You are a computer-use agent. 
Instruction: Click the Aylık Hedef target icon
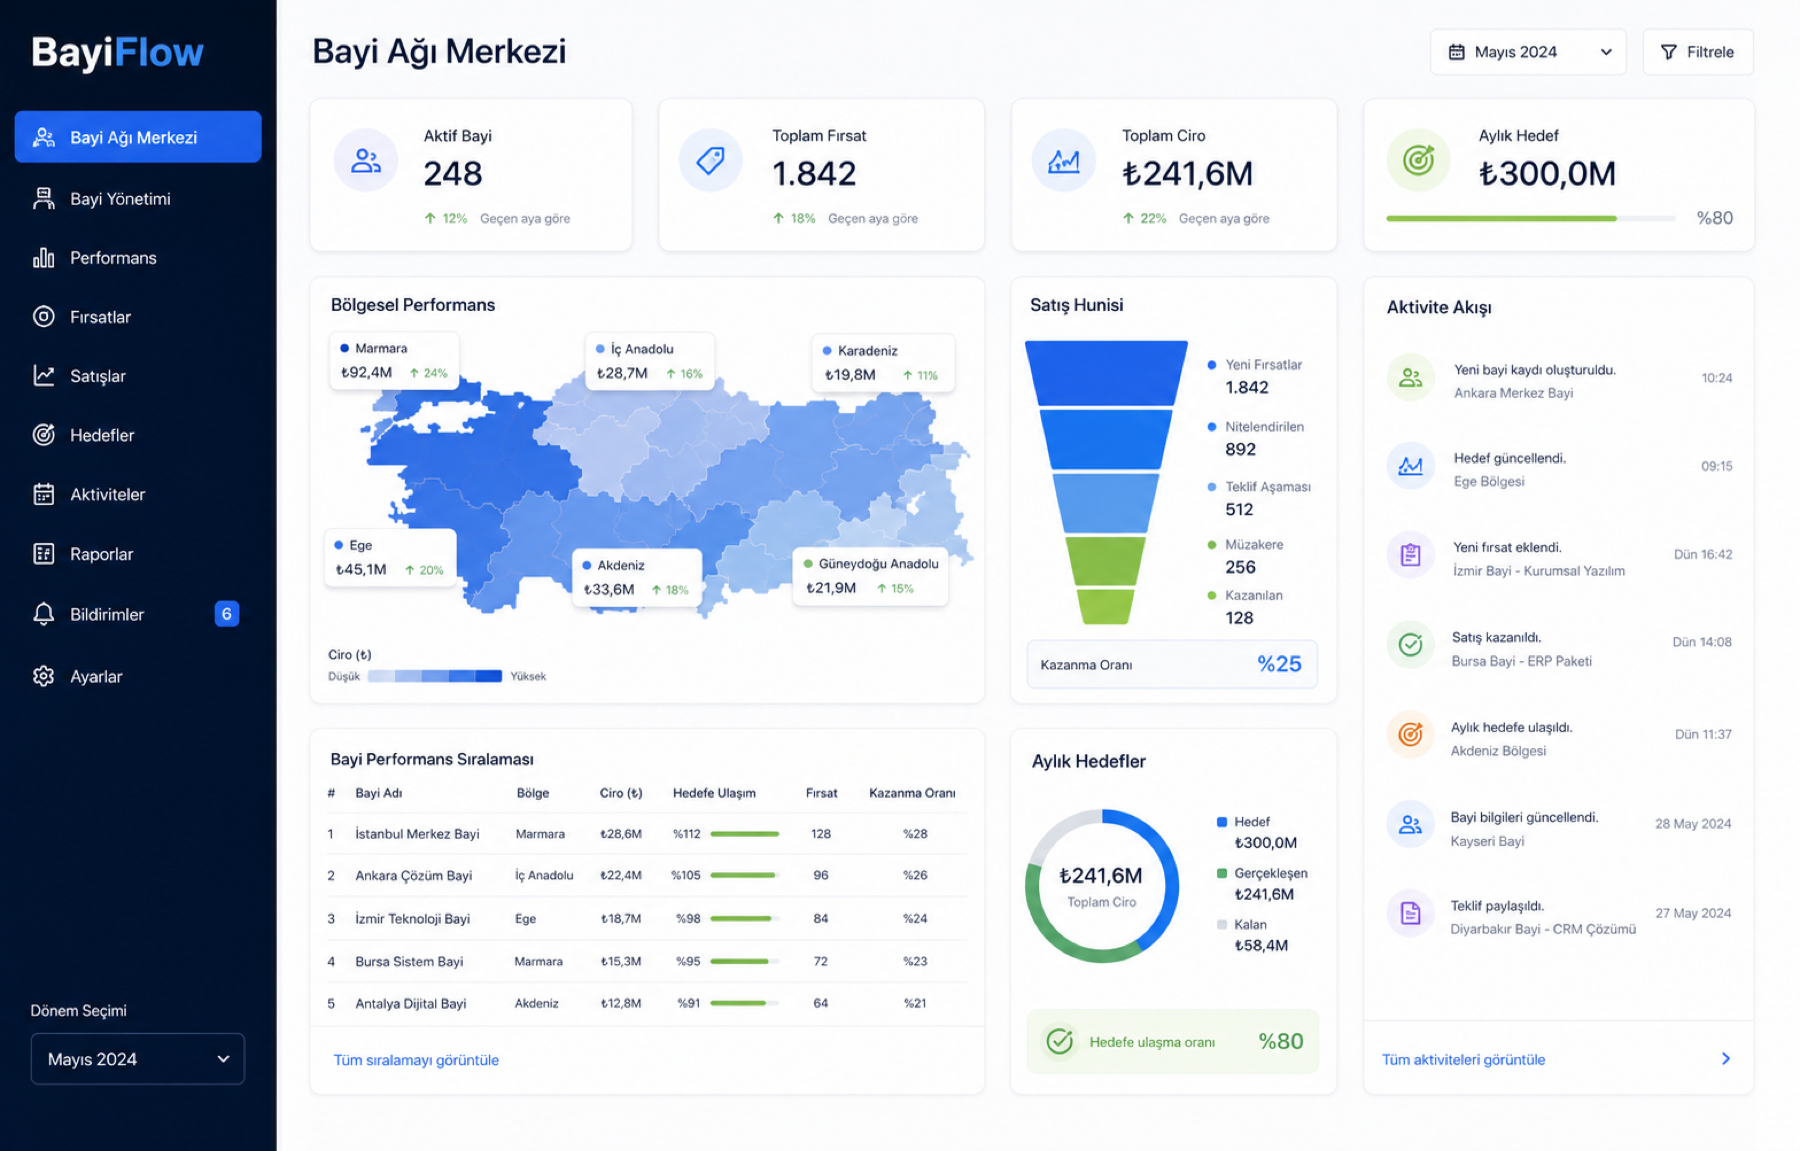(x=1418, y=160)
